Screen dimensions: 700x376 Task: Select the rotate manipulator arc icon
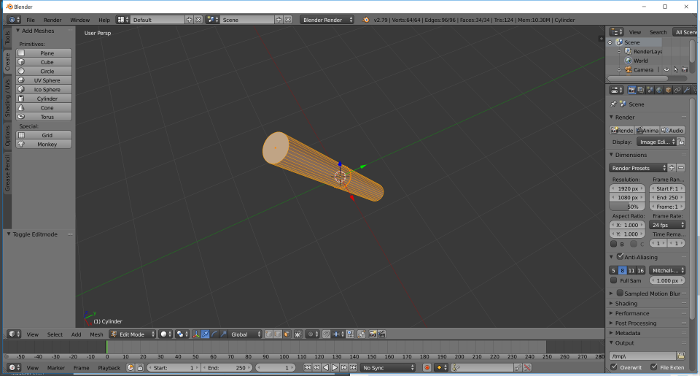(x=214, y=334)
